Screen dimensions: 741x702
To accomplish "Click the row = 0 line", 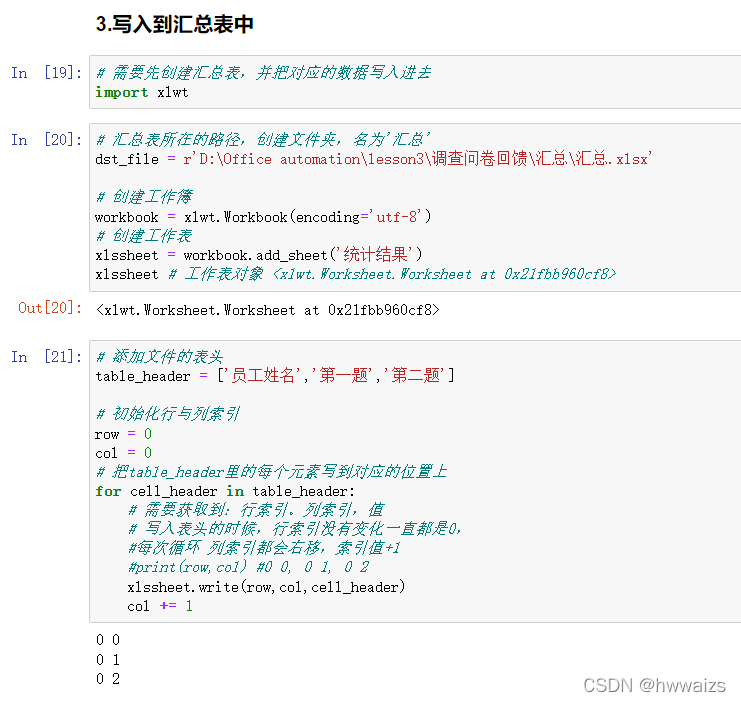I will (x=123, y=434).
